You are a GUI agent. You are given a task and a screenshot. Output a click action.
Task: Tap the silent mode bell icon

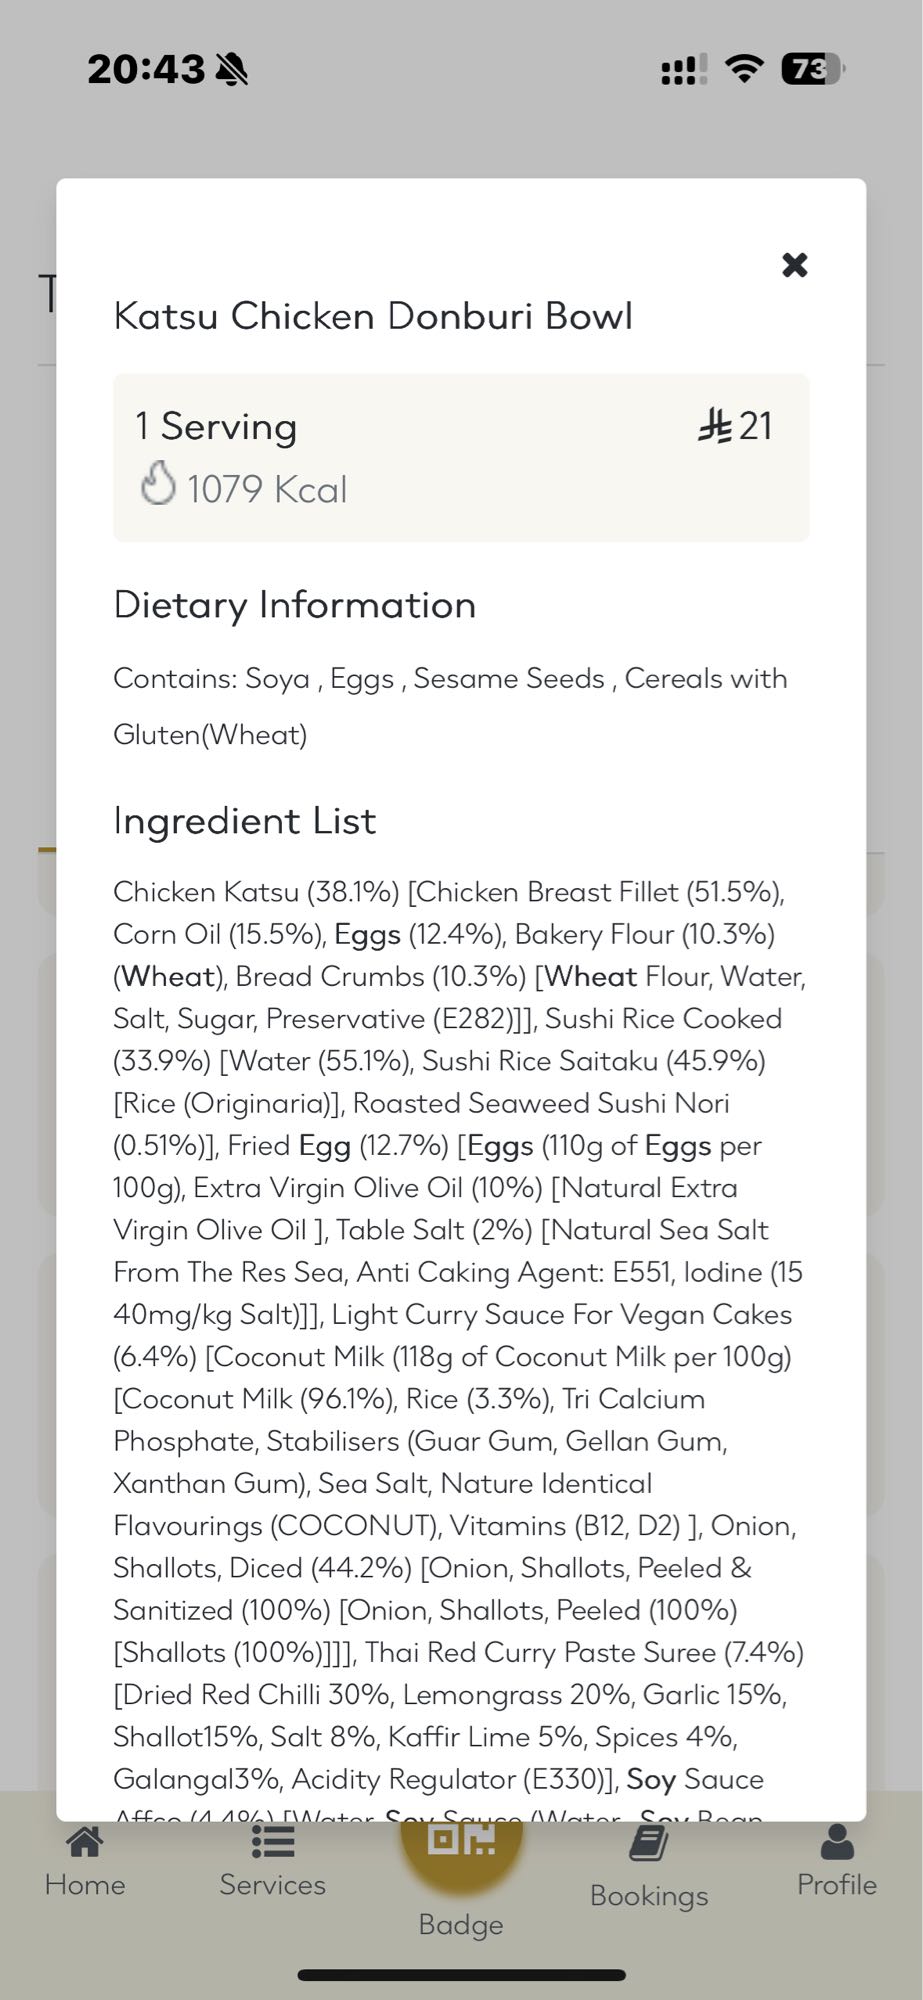[231, 70]
